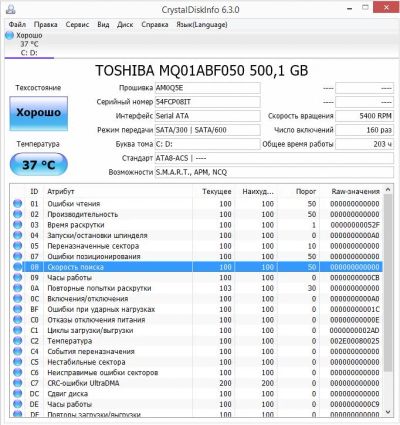Image resolution: width=400 pixels, height=425 pixels.
Task: Click the attribute list scroll up arrow
Action: [x=388, y=190]
